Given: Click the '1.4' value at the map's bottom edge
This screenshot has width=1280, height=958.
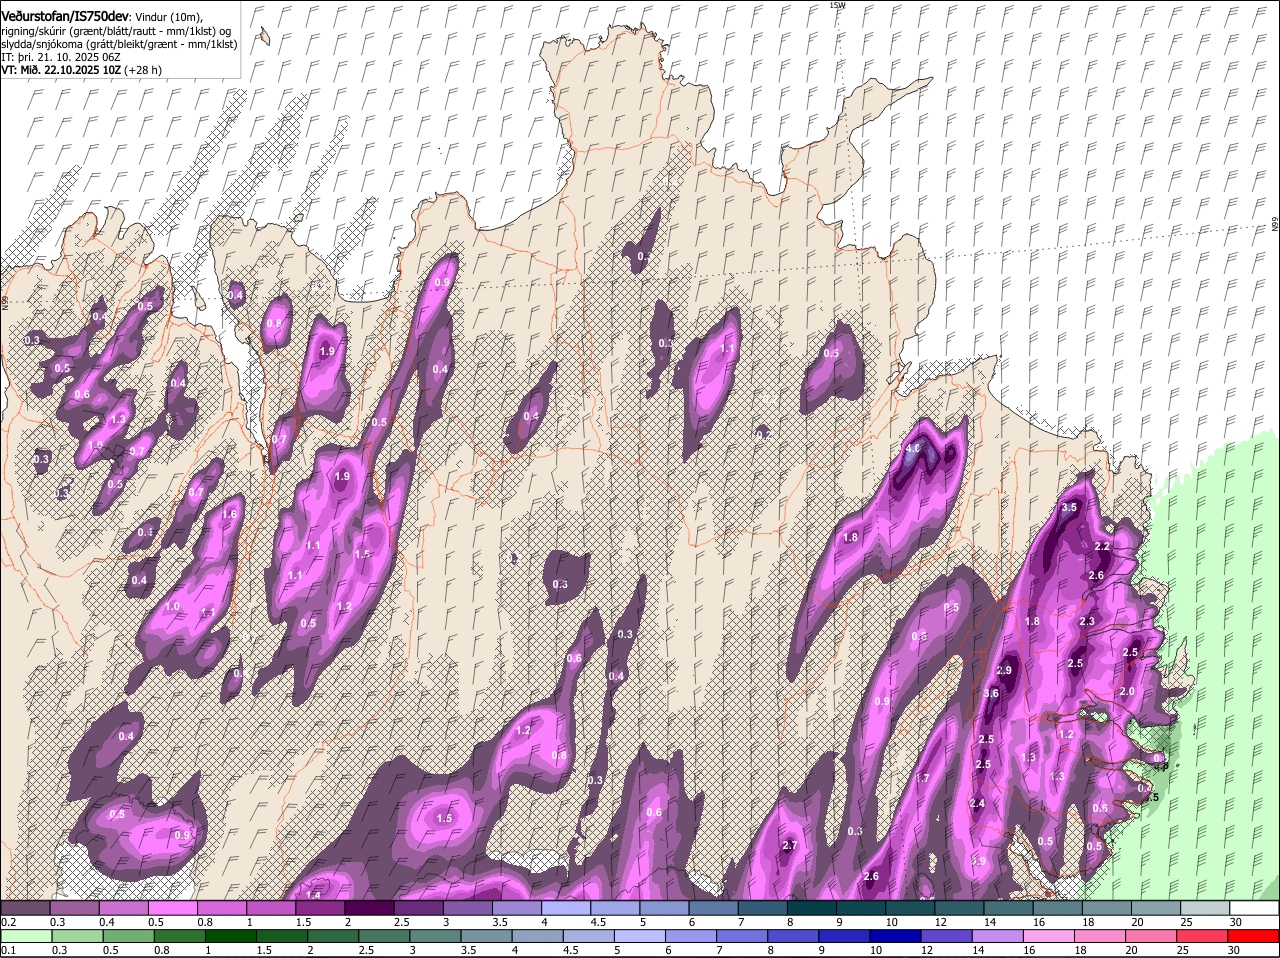Looking at the screenshot, I should tap(314, 894).
